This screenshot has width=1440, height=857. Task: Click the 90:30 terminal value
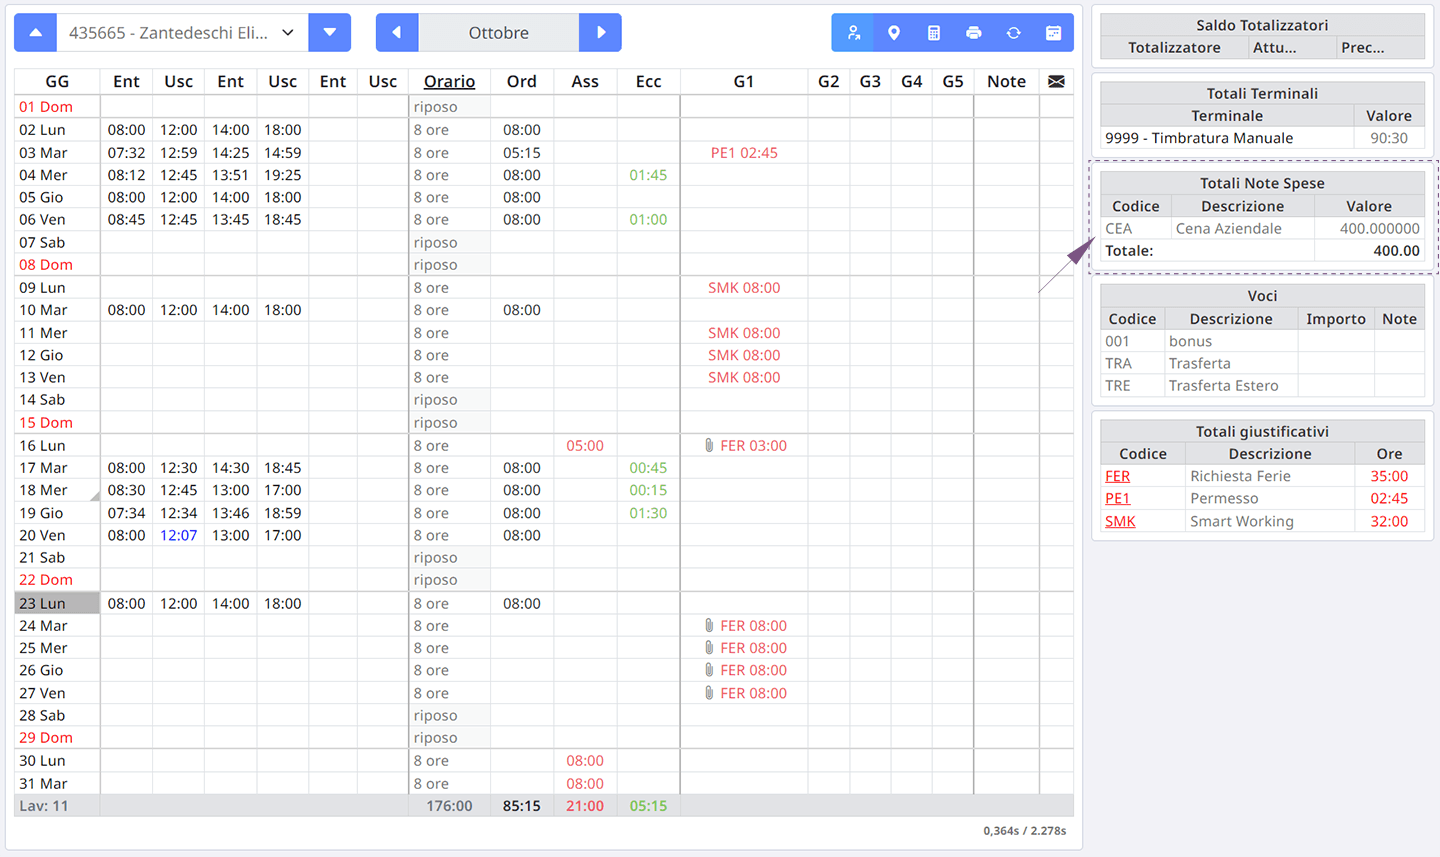1389,139
